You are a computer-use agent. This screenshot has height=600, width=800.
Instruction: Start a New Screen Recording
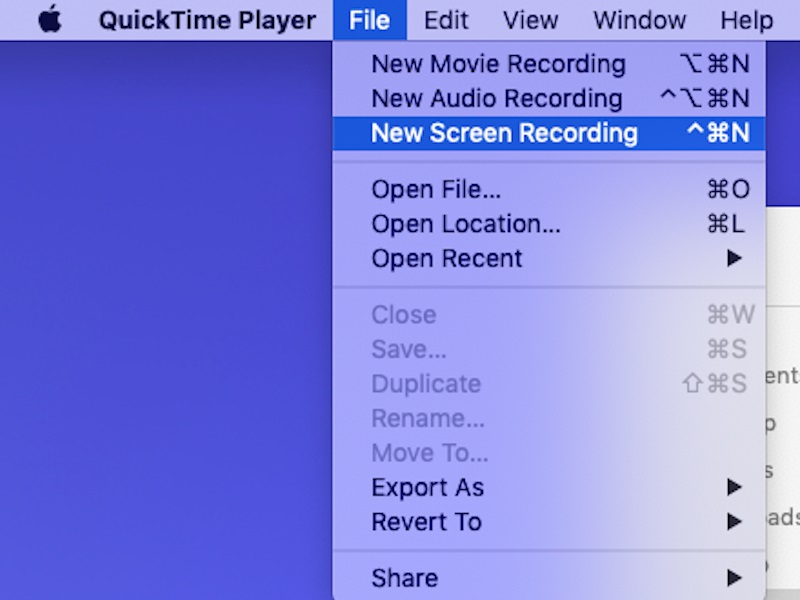504,133
